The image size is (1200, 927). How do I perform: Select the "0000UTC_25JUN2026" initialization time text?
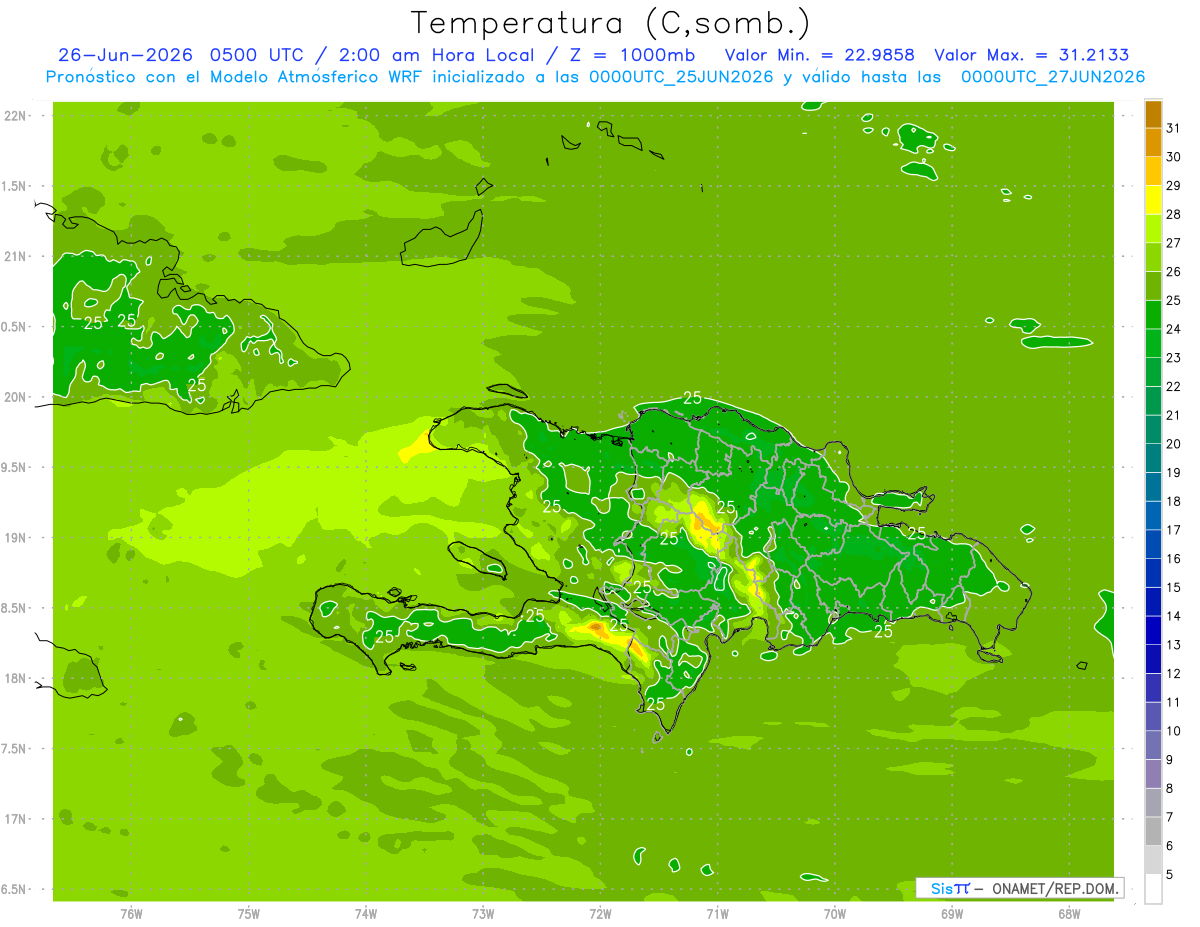(x=681, y=77)
